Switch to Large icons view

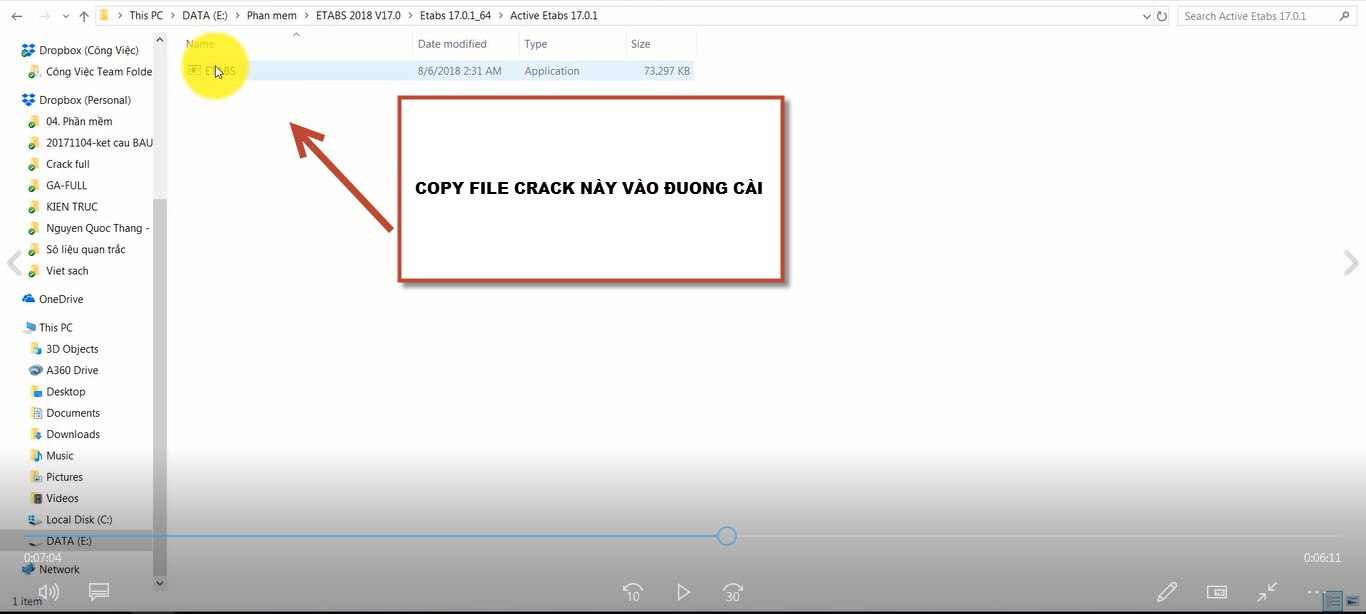(x=1352, y=601)
